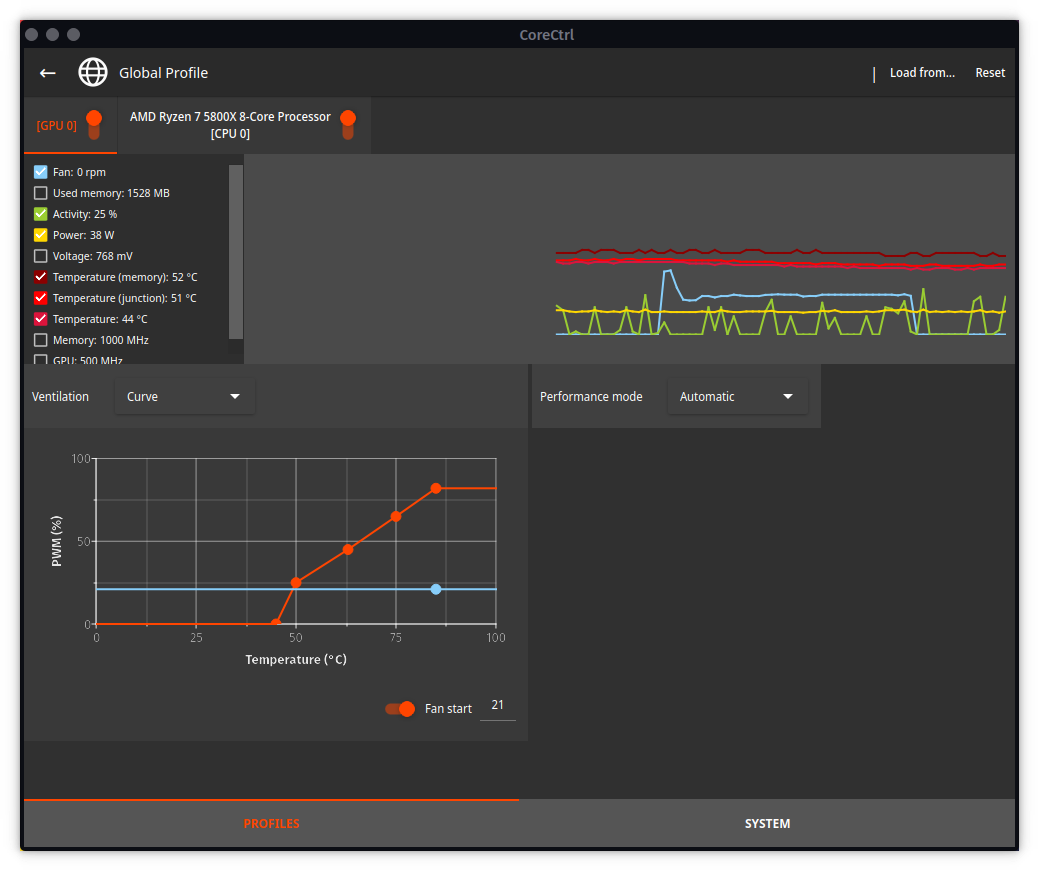Uncheck the Power sensor checkbox
1039x871 pixels.
pos(40,235)
